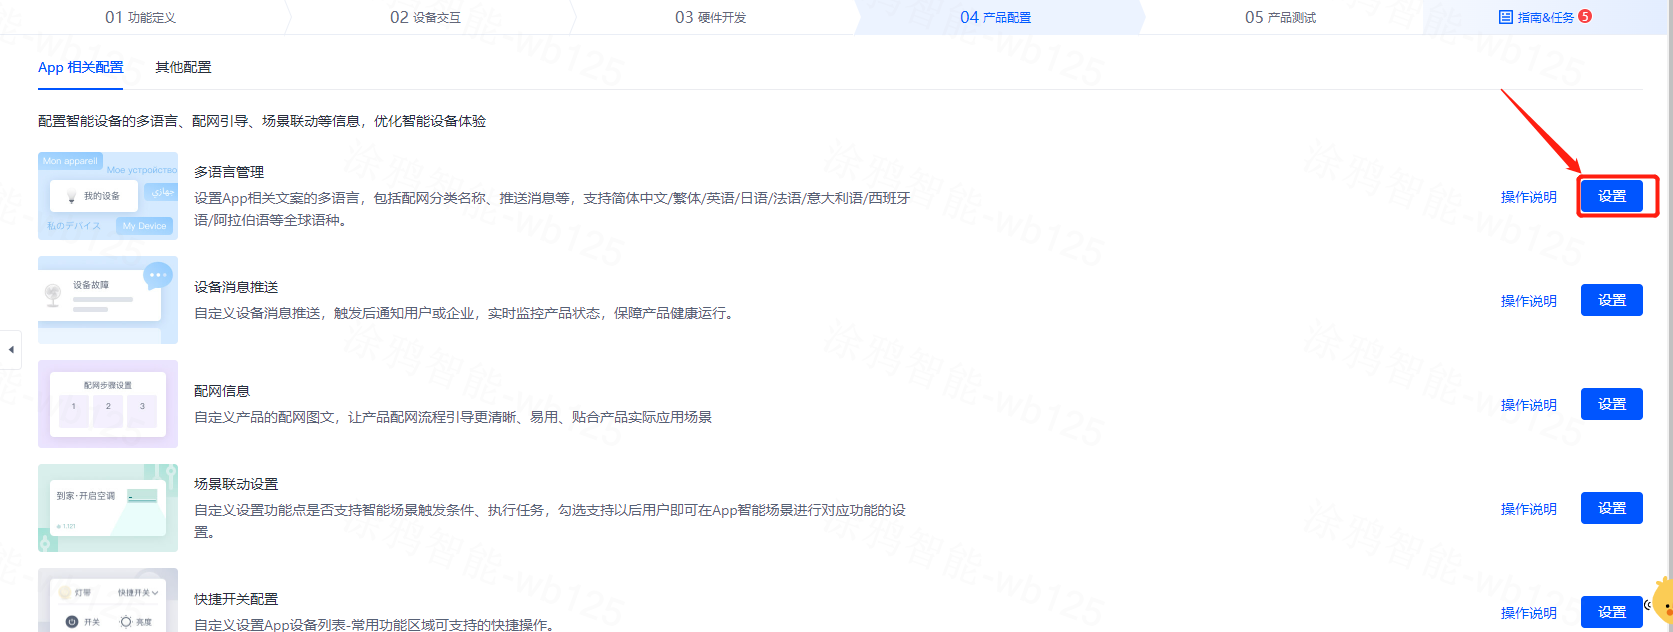Click the 指南&任务 guide icon
This screenshot has height=632, width=1673.
click(x=1506, y=17)
